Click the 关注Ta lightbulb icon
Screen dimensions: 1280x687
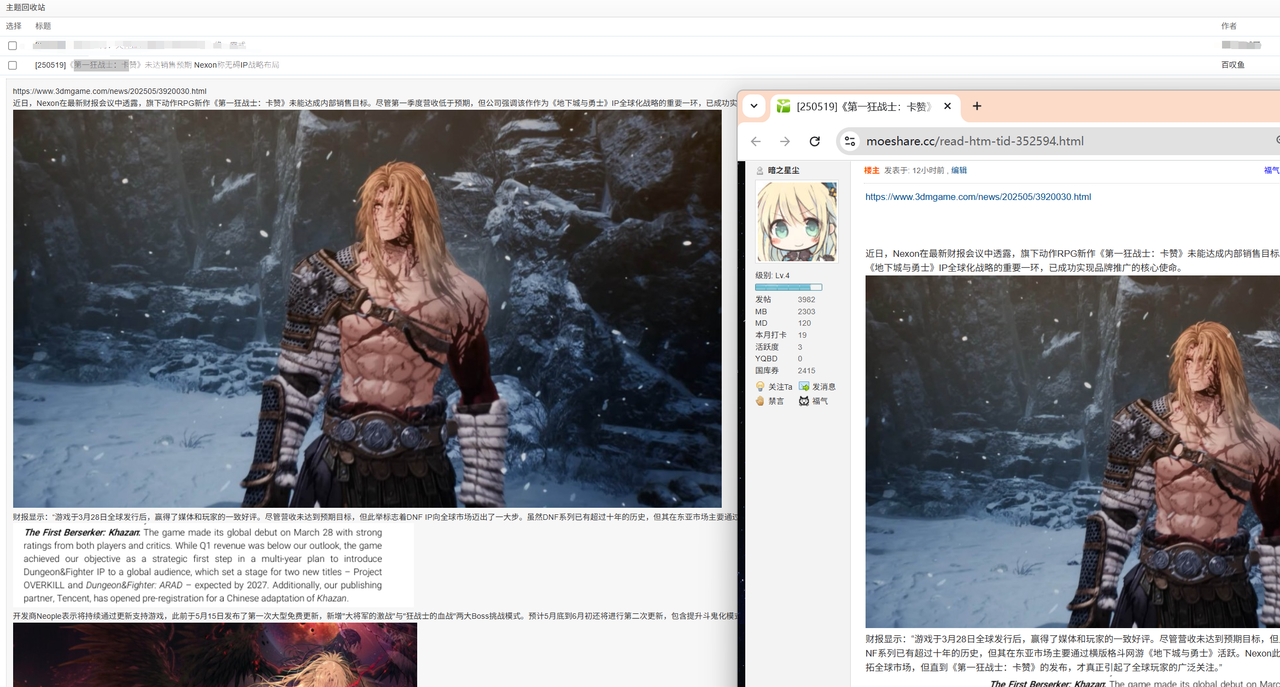(760, 387)
